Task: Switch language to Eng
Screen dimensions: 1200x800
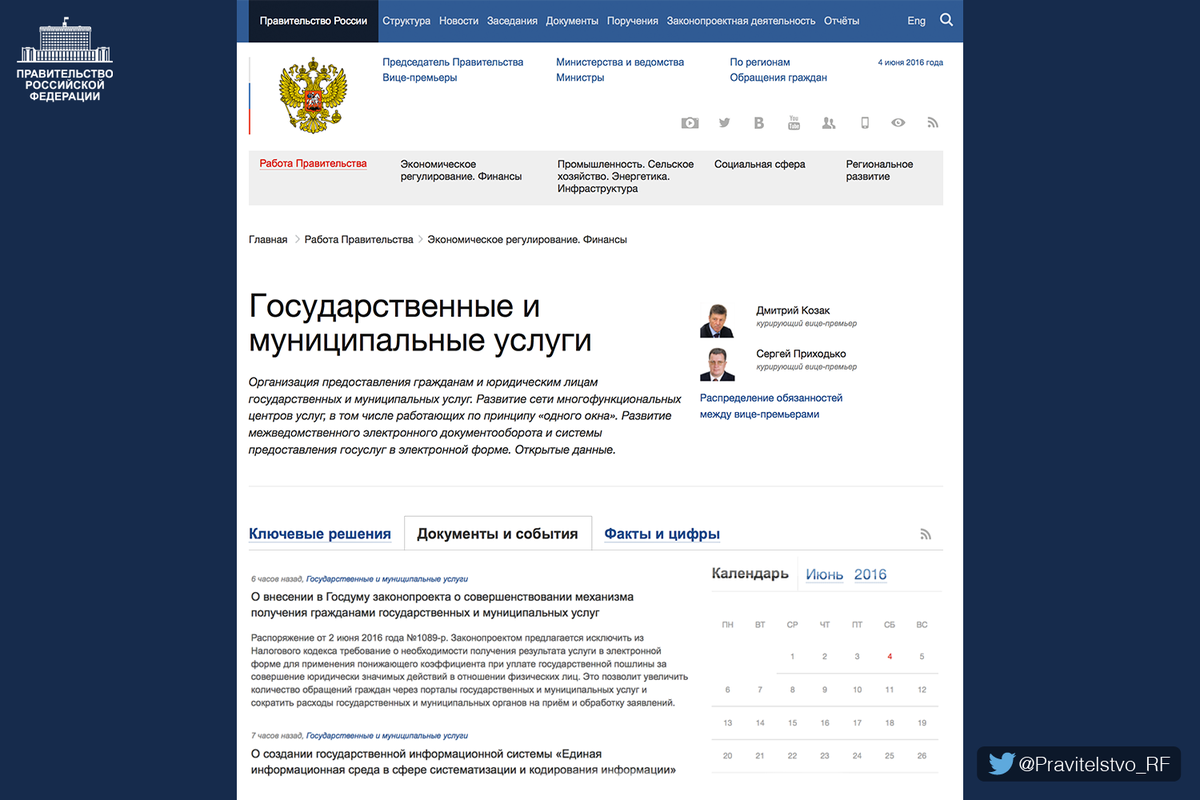Action: 916,21
